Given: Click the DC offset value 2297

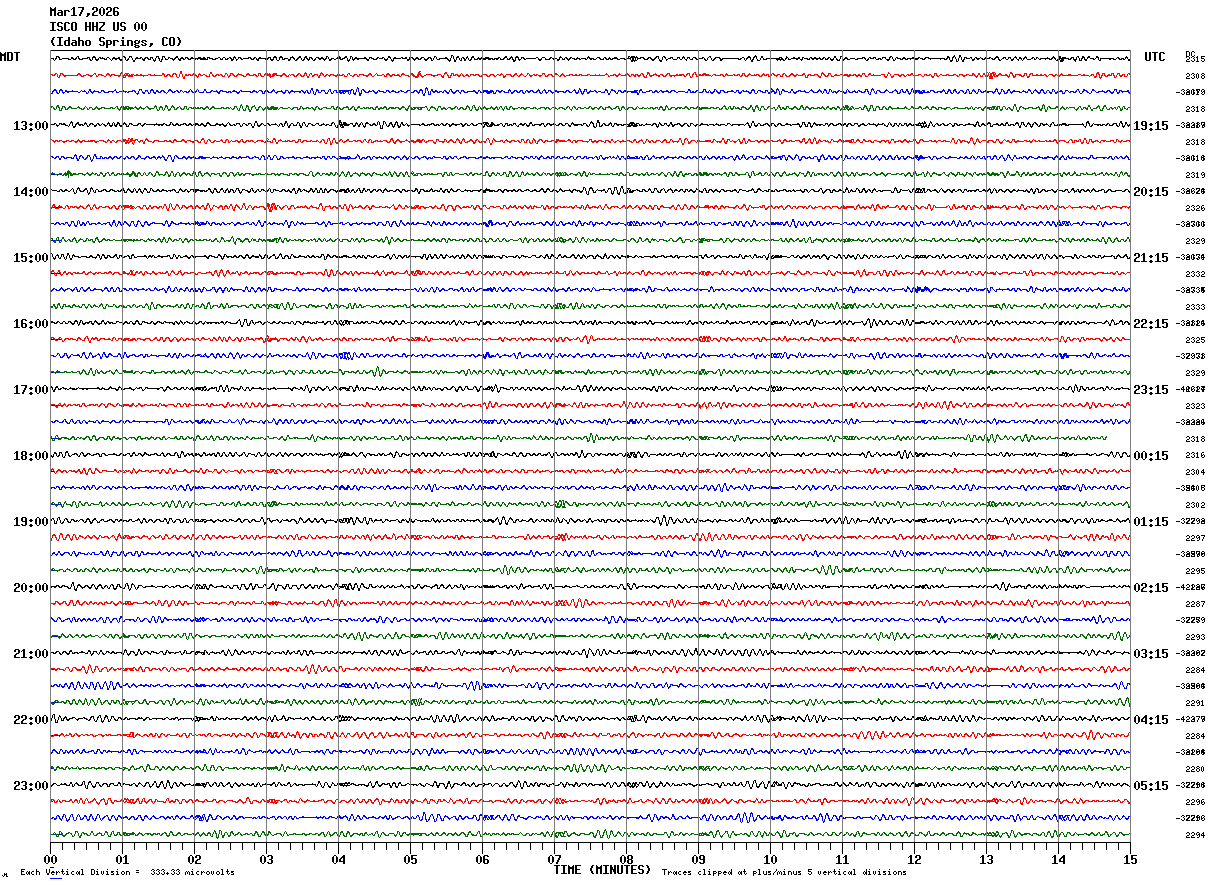Looking at the screenshot, I should pyautogui.click(x=1194, y=538).
